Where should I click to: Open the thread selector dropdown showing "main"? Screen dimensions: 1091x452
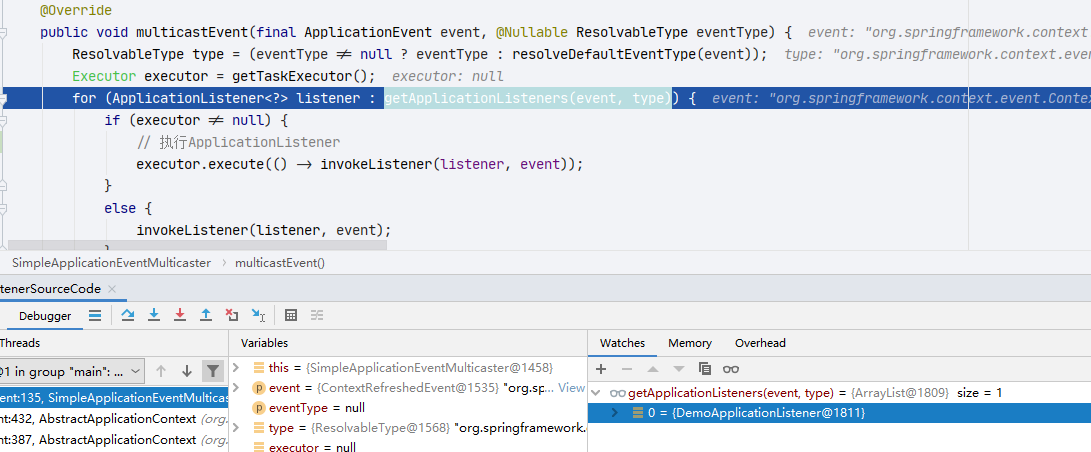coord(72,371)
